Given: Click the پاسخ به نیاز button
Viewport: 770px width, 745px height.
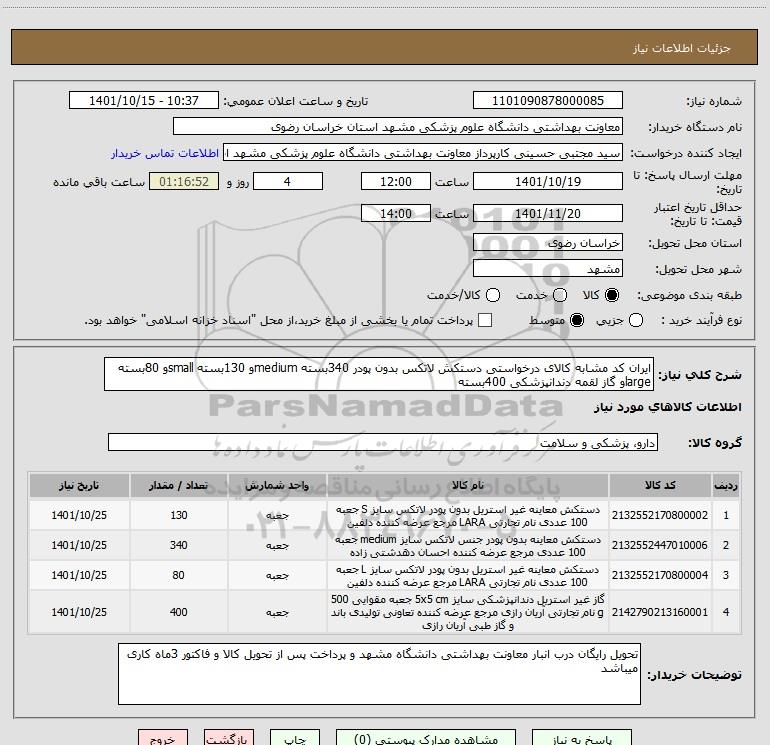Looking at the screenshot, I should coord(582,738).
